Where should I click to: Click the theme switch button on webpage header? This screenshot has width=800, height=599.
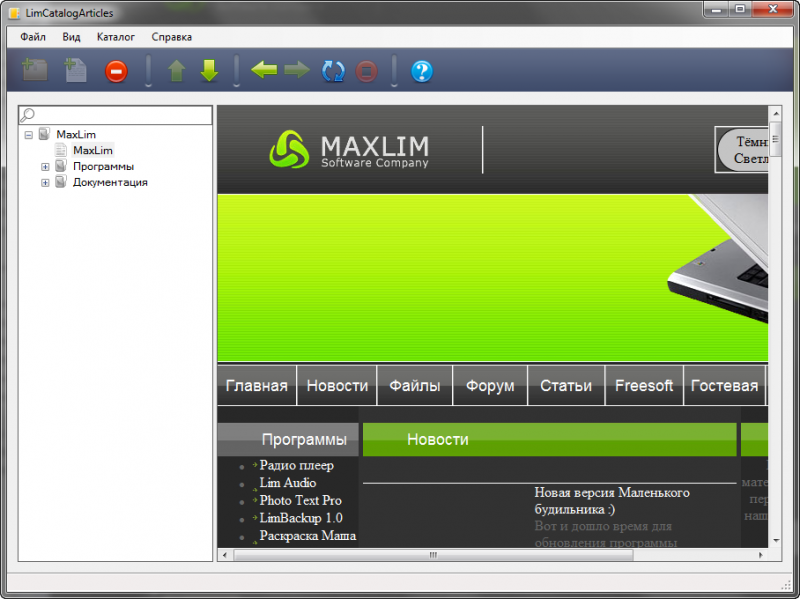point(742,149)
